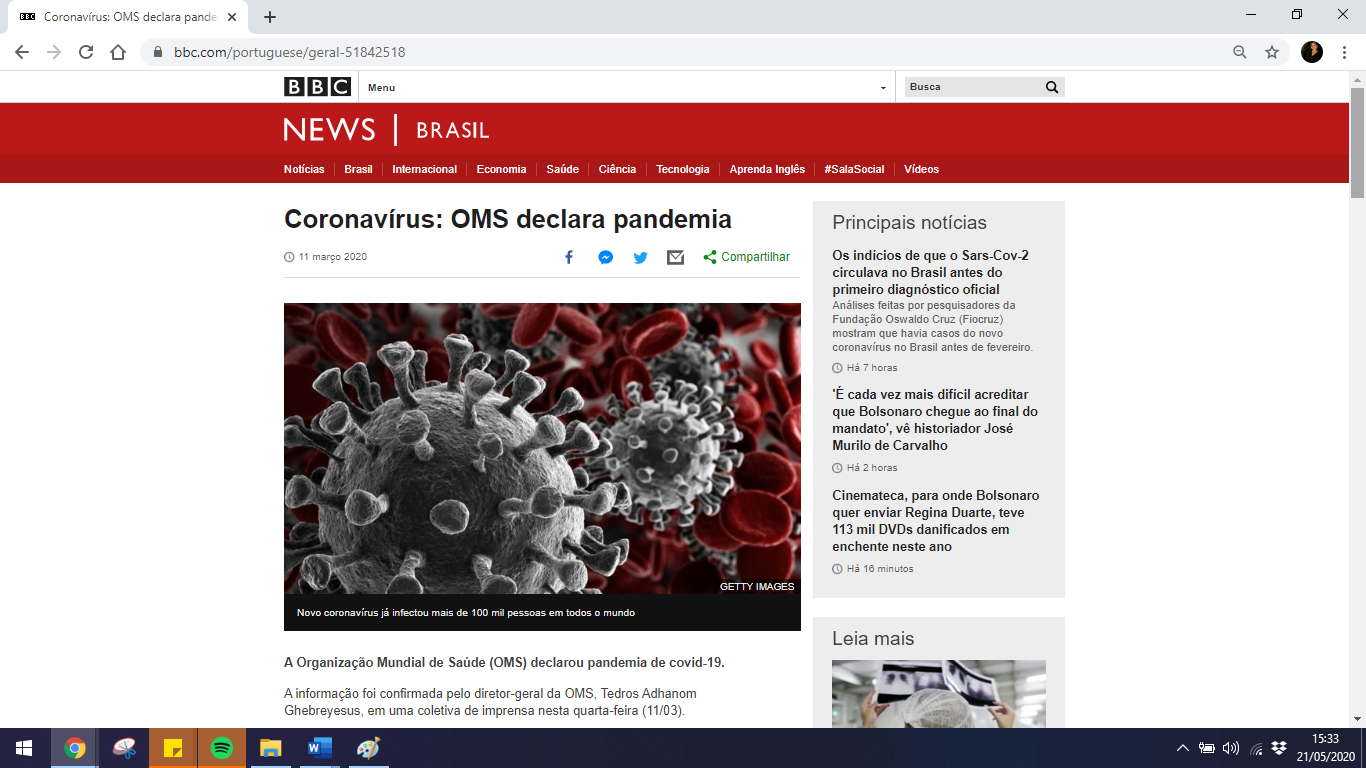Bookmark this page with the star icon
The width and height of the screenshot is (1366, 768).
point(1272,52)
